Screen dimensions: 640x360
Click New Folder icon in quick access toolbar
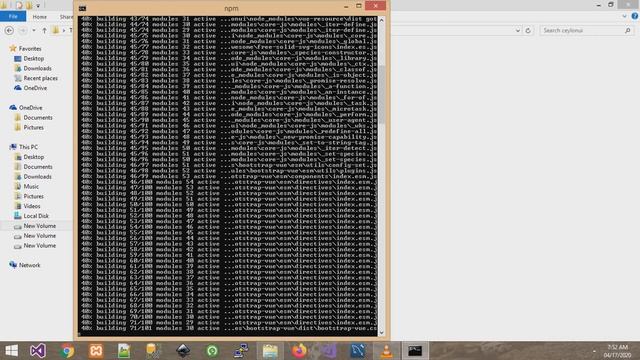tap(29, 5)
